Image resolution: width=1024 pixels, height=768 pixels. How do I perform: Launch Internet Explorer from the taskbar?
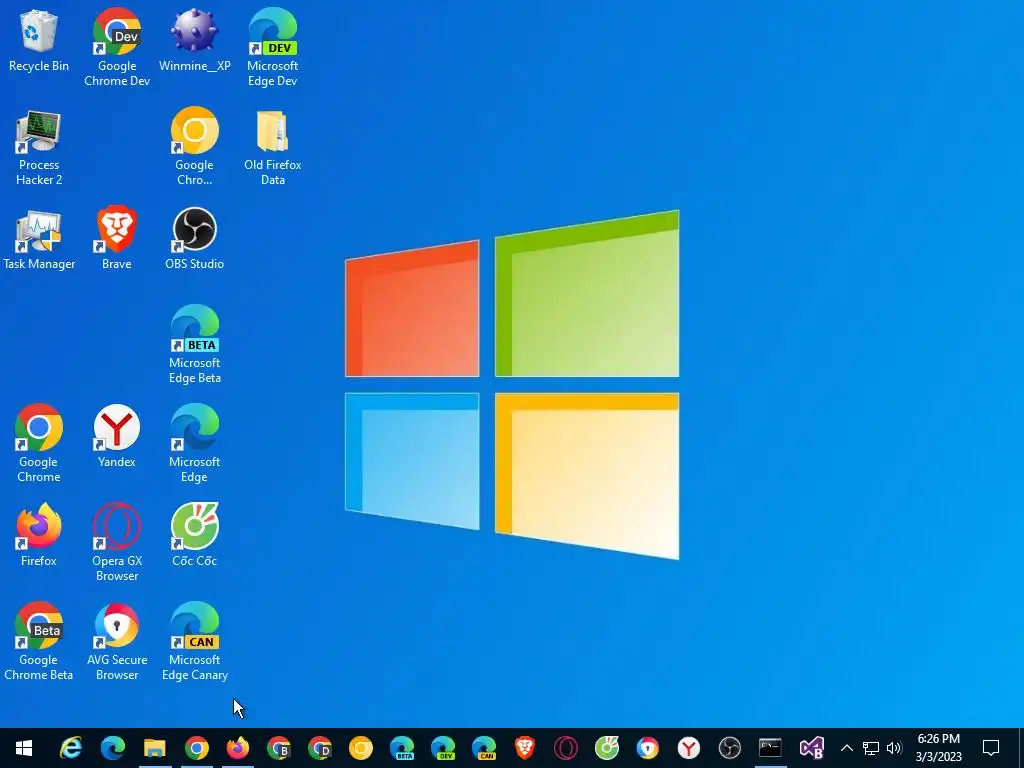coord(71,748)
